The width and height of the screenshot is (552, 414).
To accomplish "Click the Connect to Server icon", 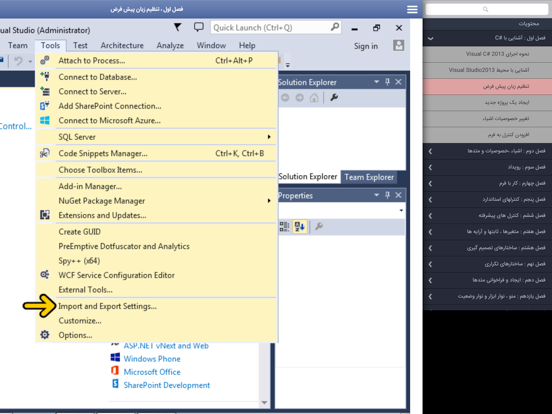I will (x=45, y=91).
